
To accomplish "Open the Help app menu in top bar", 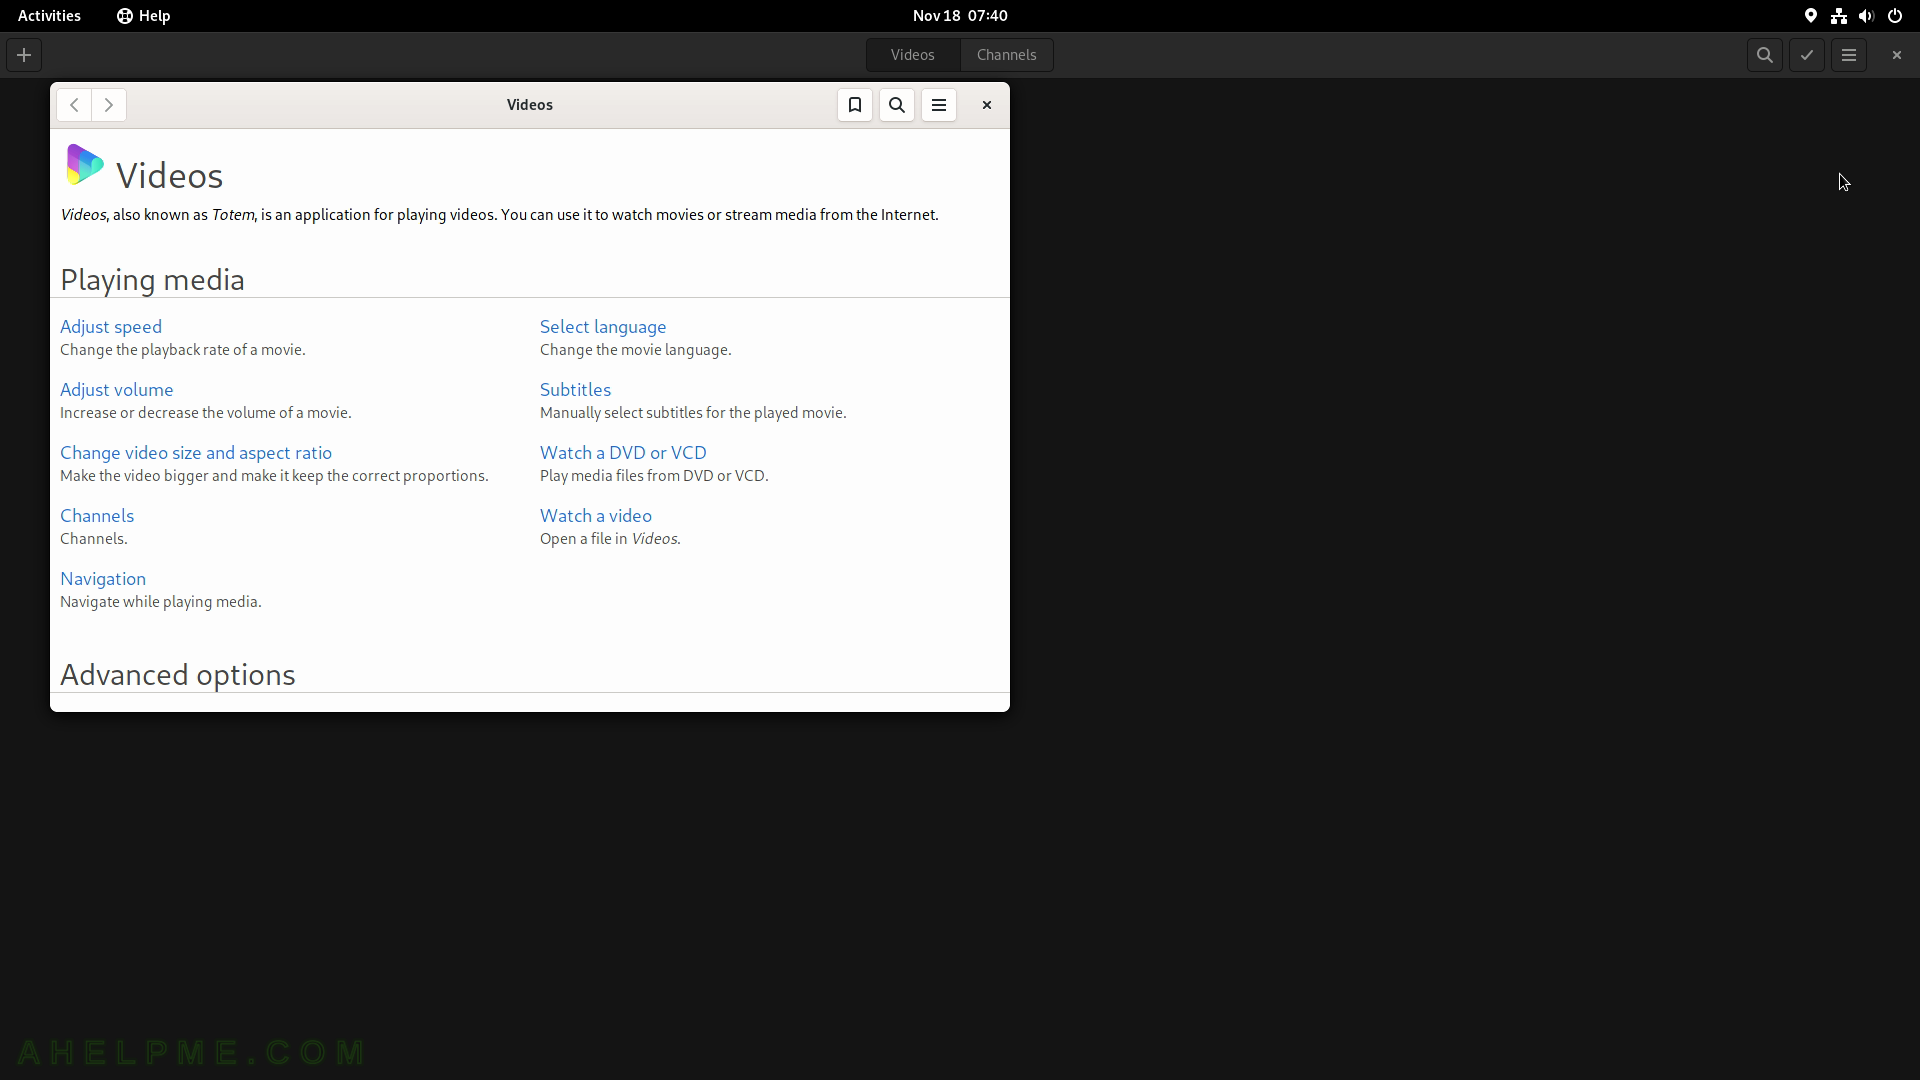I will [144, 16].
